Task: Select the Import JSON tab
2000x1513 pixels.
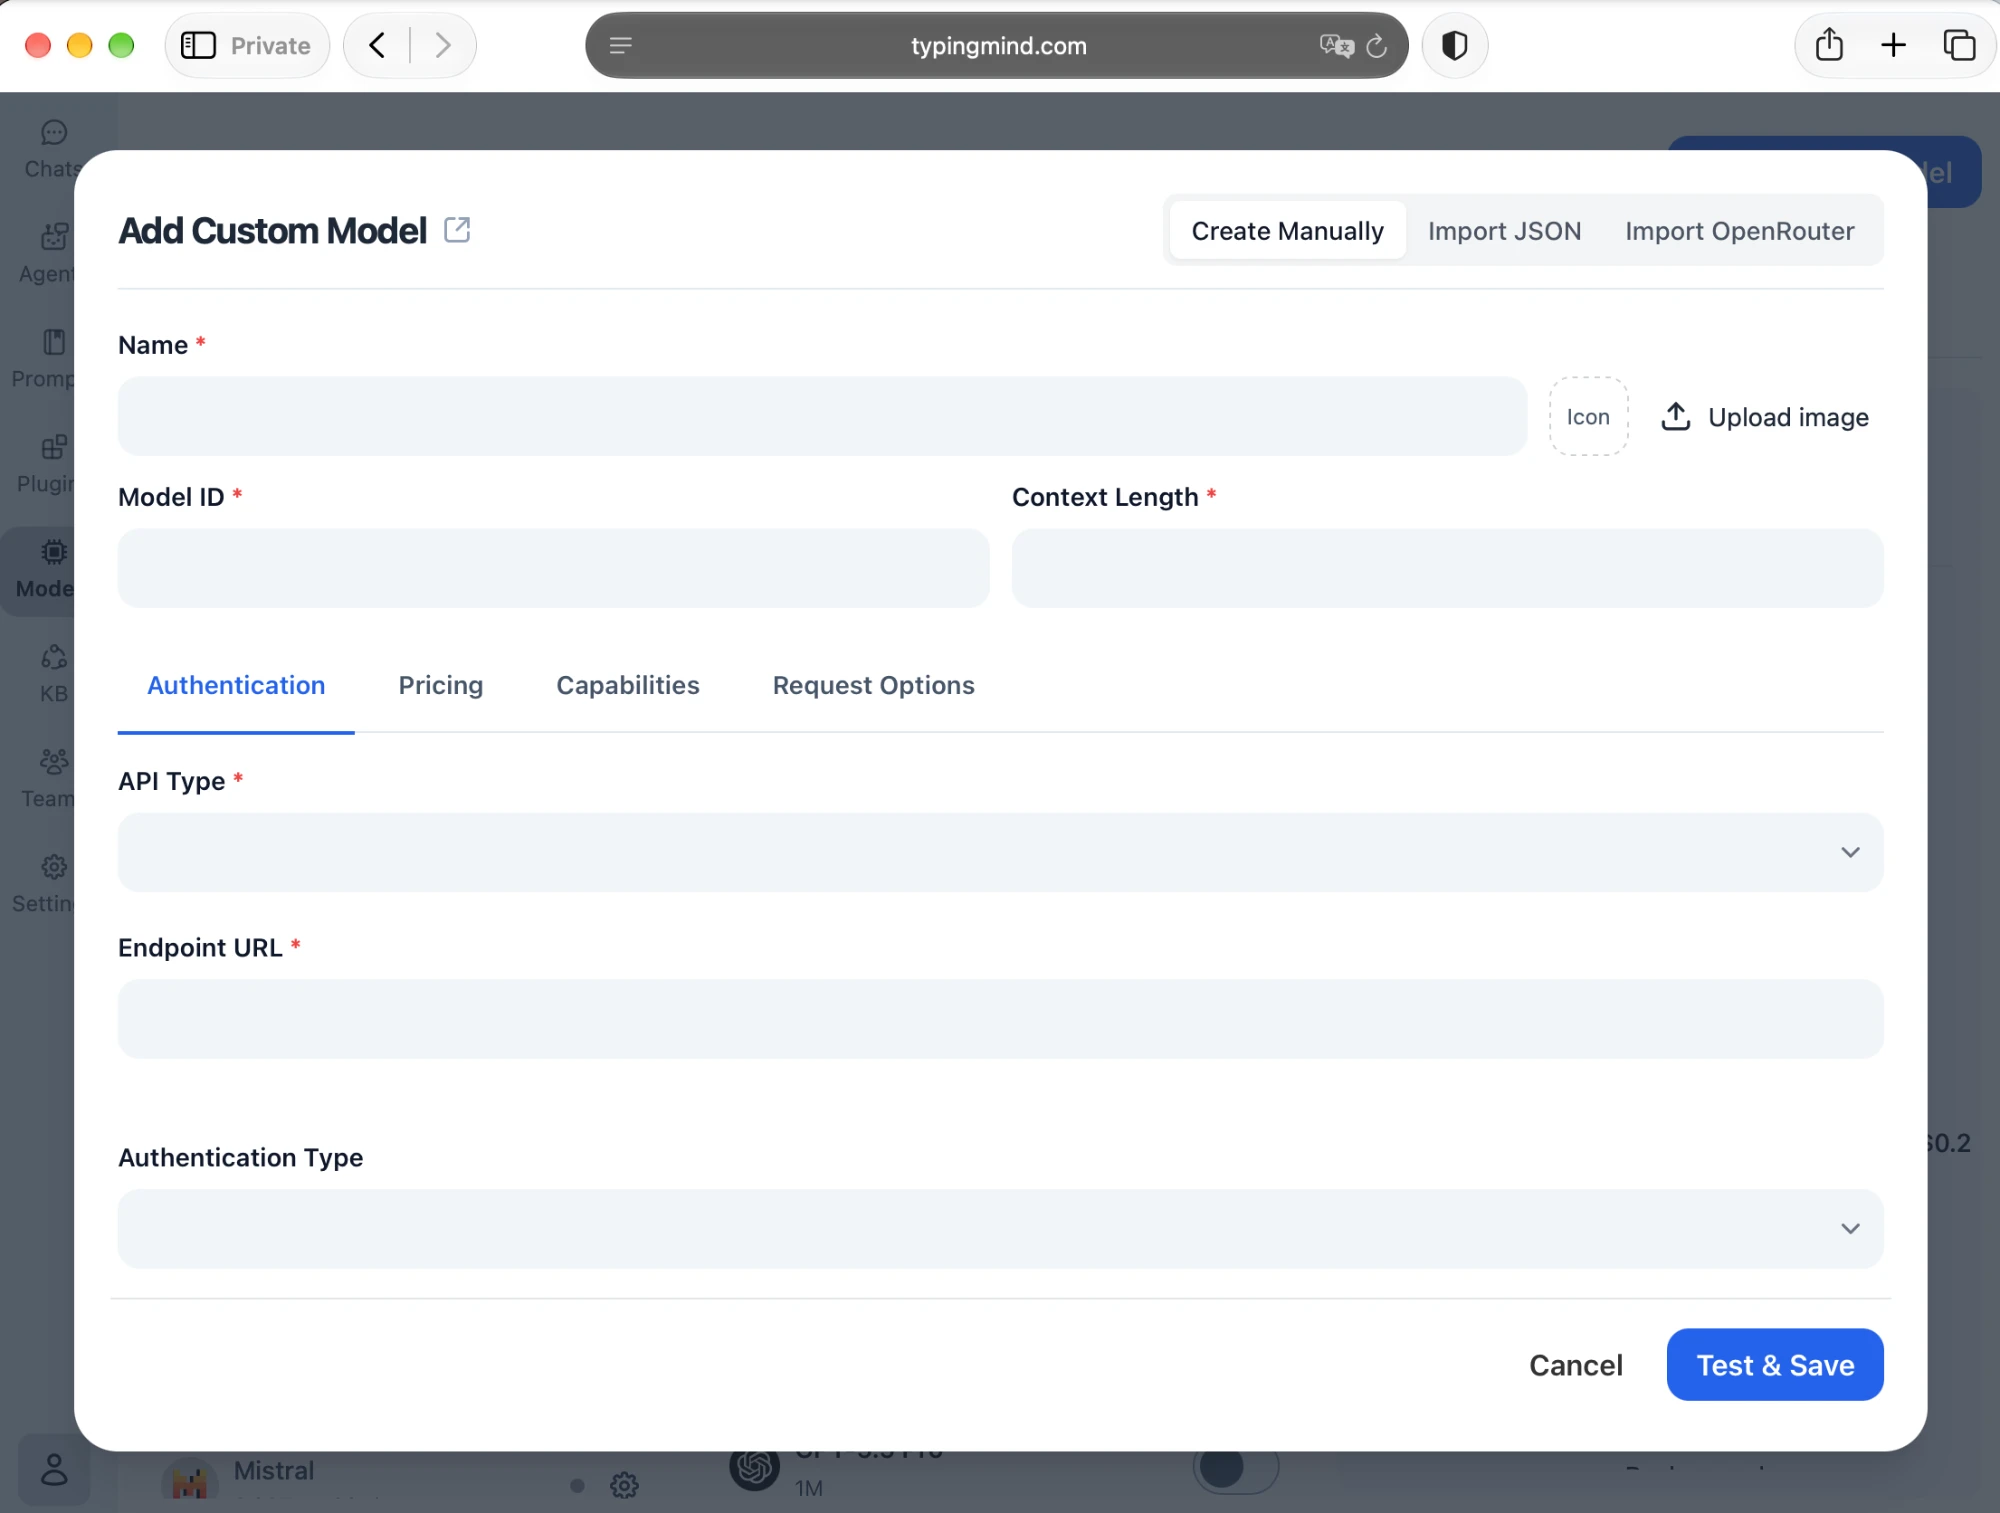Action: 1504,230
